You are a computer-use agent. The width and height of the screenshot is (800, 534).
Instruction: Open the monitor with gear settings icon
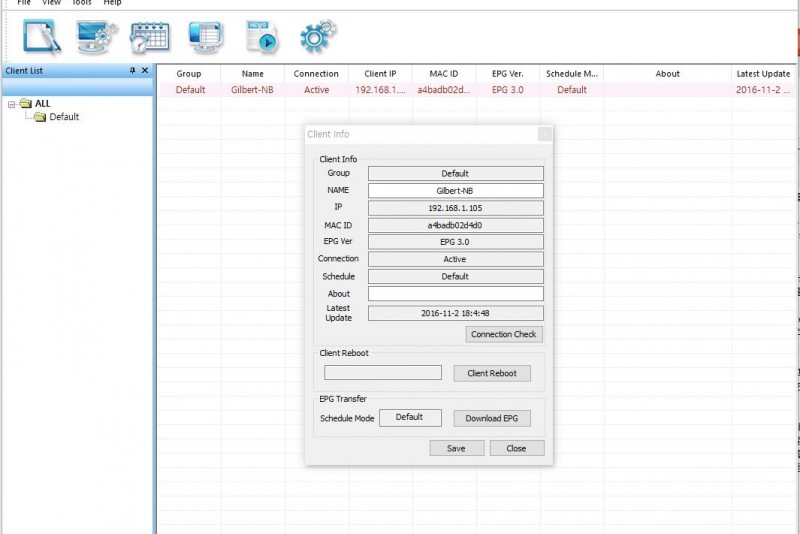point(97,36)
